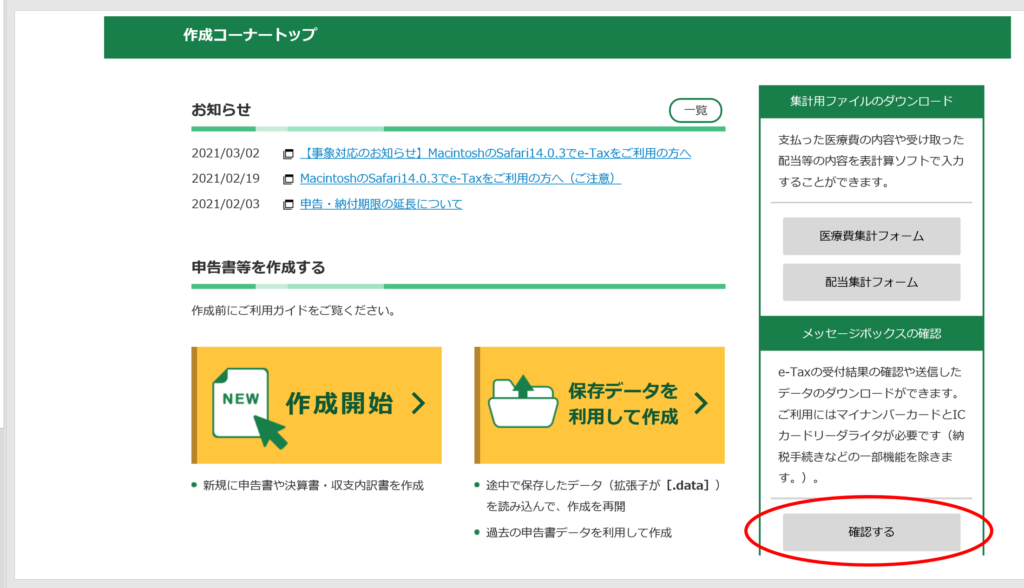Click the 申告書等を作成する heading

tap(258, 267)
